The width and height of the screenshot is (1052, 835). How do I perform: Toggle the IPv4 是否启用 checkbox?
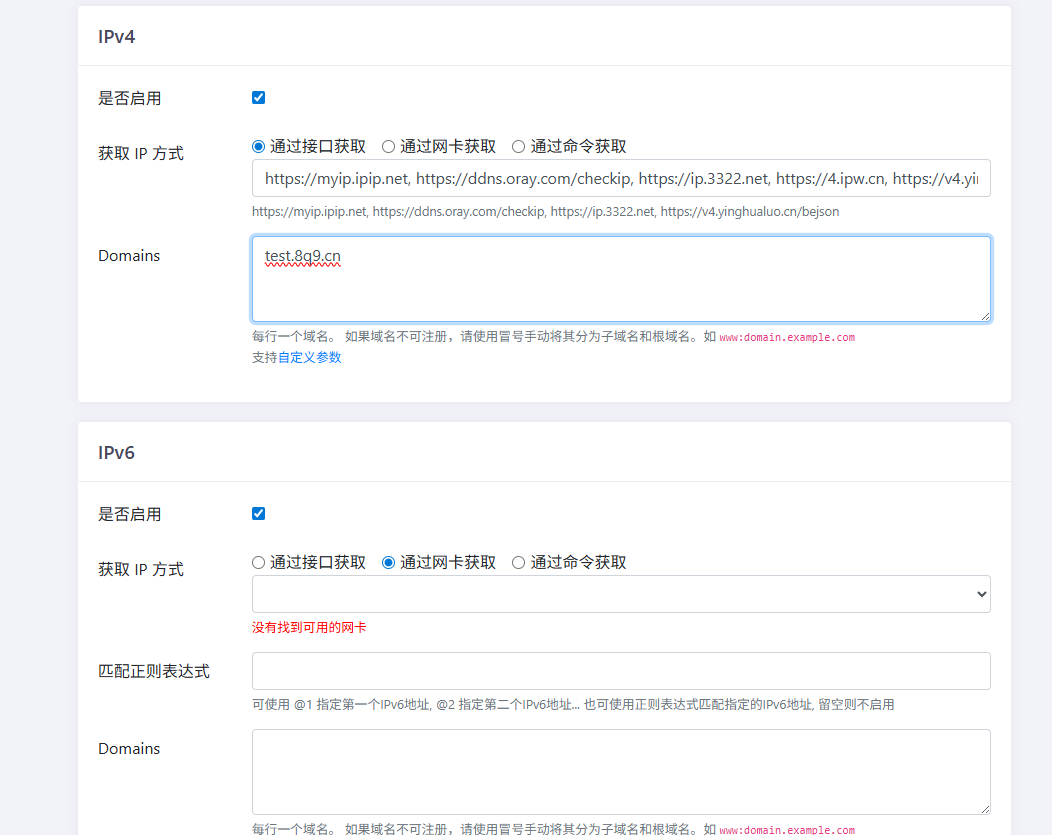(x=258, y=98)
